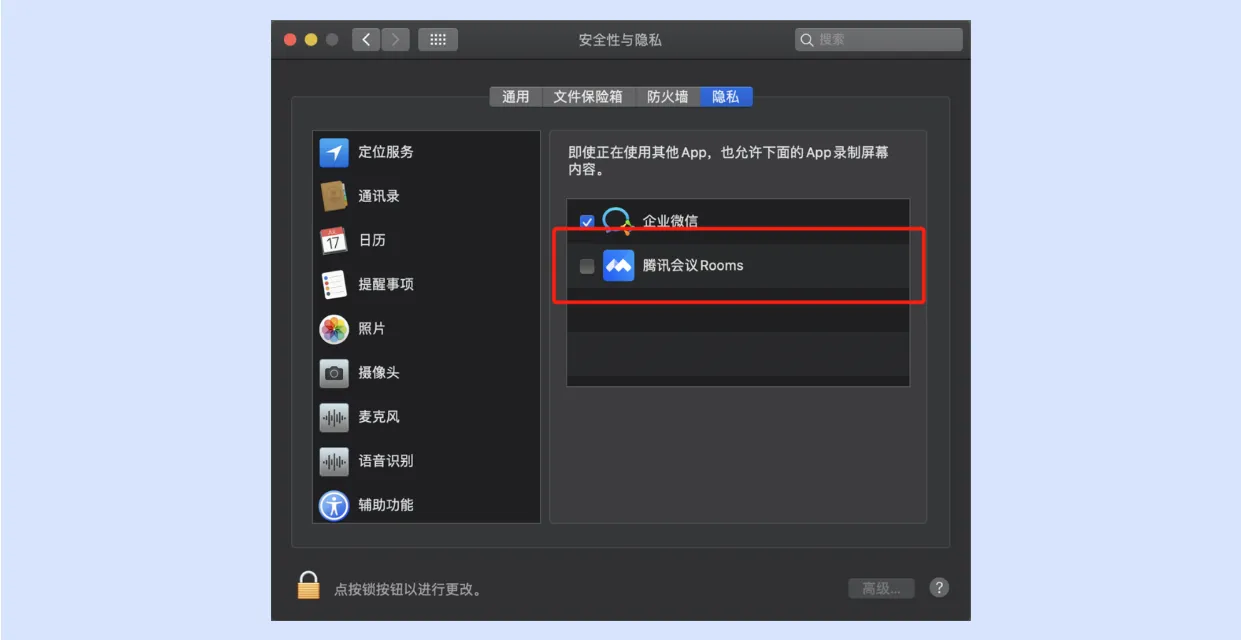Click the Microphone (麦克风) waveform icon

tap(334, 417)
